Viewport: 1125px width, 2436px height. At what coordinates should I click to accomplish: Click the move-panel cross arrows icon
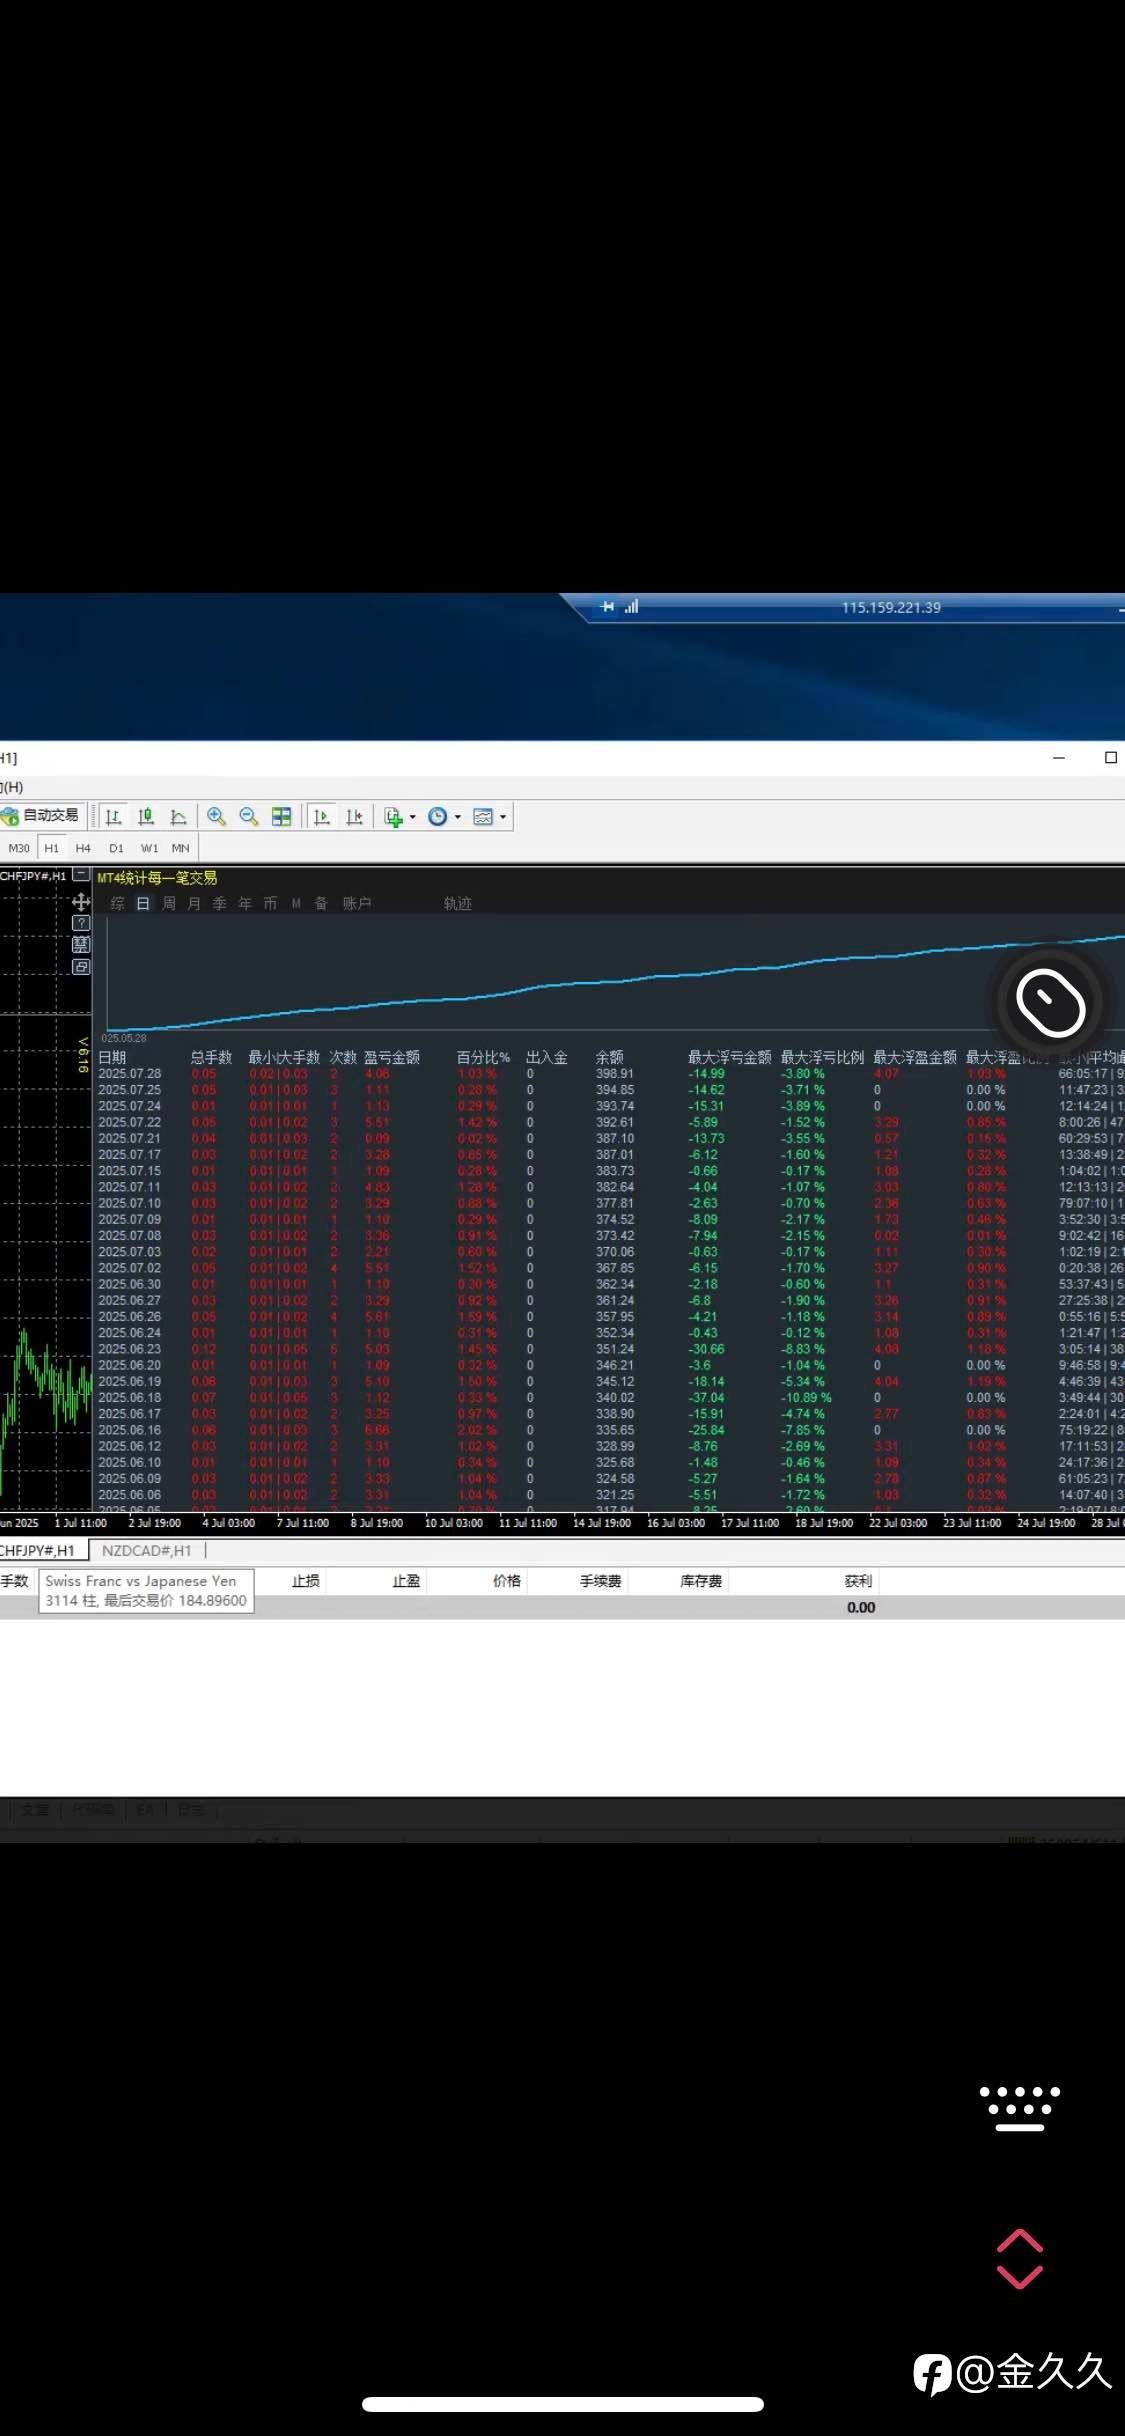[x=81, y=902]
